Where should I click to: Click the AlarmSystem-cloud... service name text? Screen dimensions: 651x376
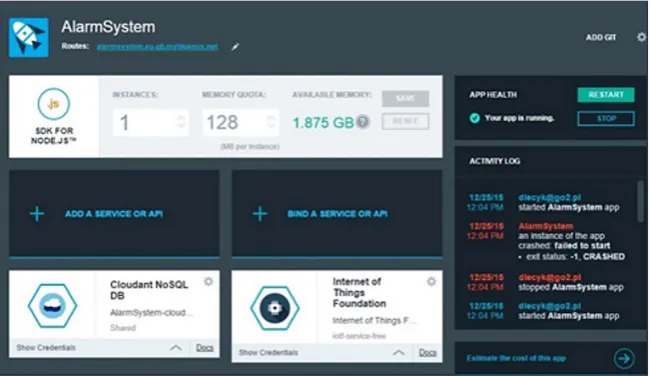point(151,313)
